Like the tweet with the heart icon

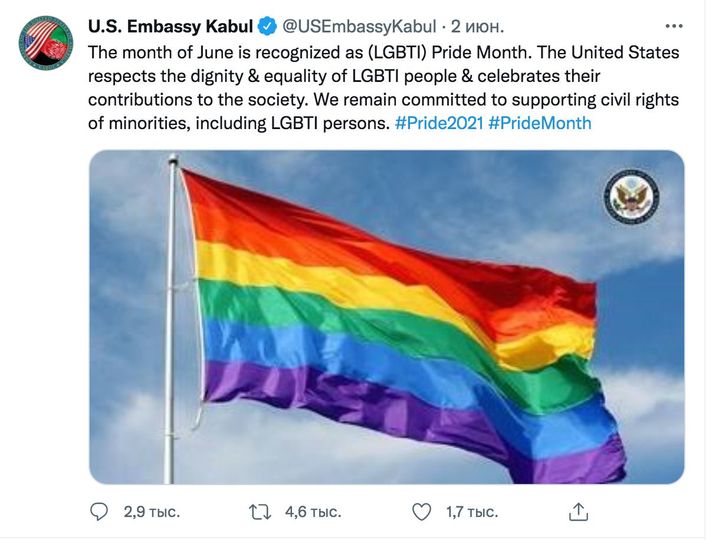click(421, 511)
